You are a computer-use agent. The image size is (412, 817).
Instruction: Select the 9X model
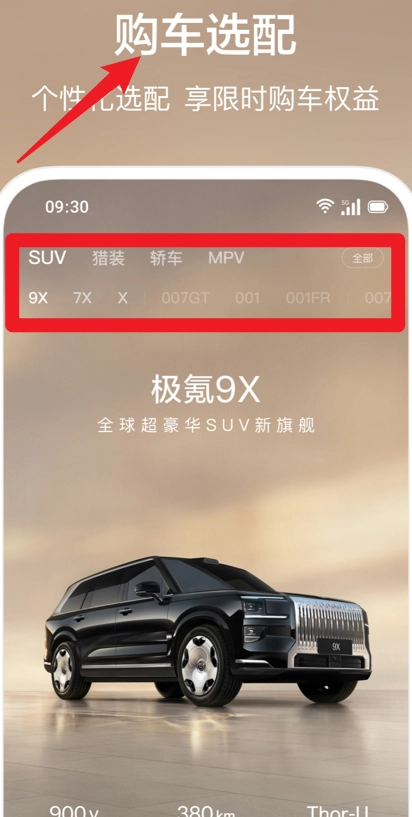pyautogui.click(x=38, y=298)
